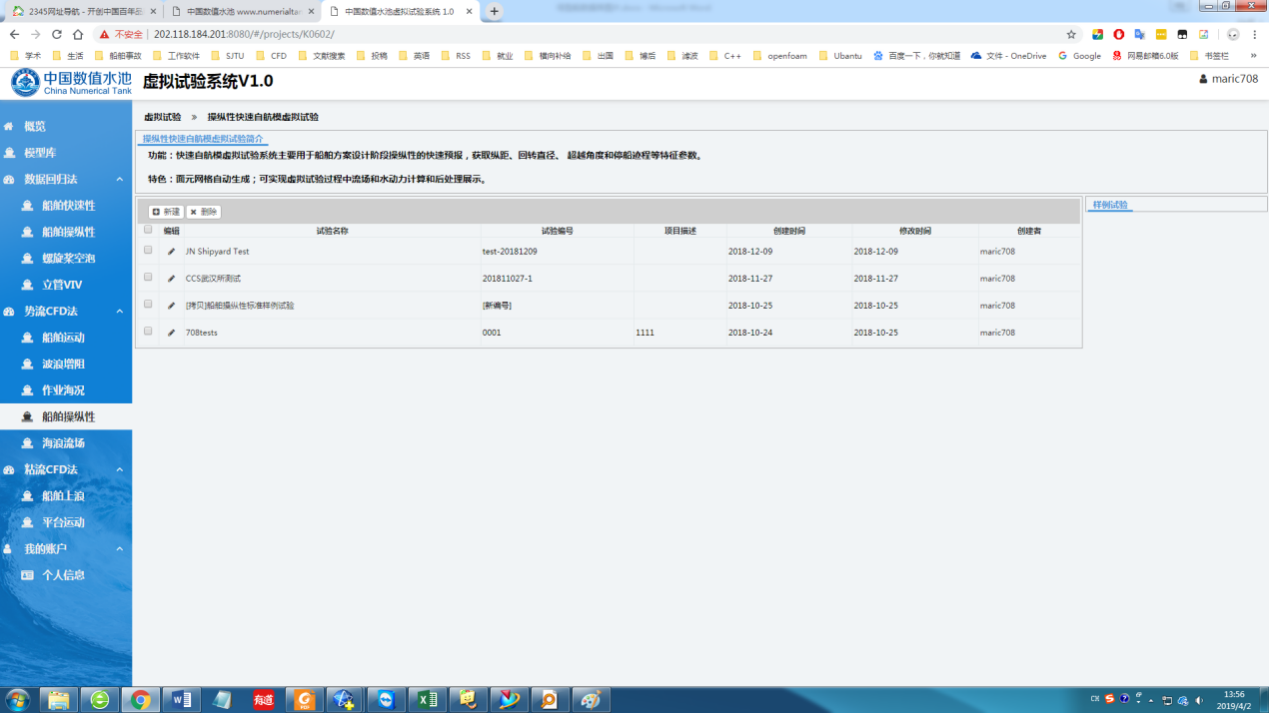
Task: Open 螺旋桨空泡 in the sidebar menu
Action: 68,258
